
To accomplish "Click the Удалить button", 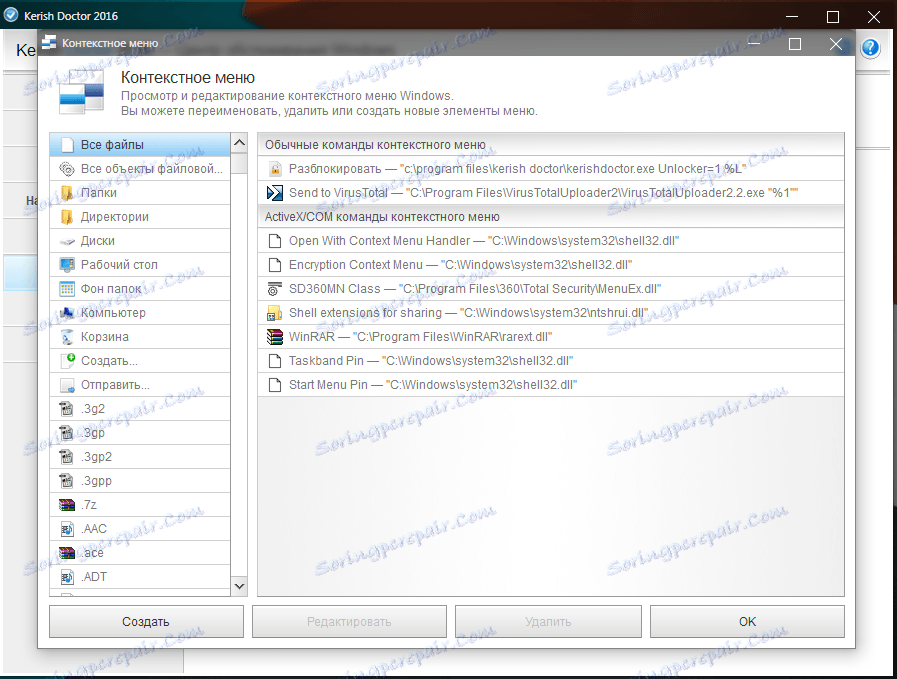I will click(548, 622).
